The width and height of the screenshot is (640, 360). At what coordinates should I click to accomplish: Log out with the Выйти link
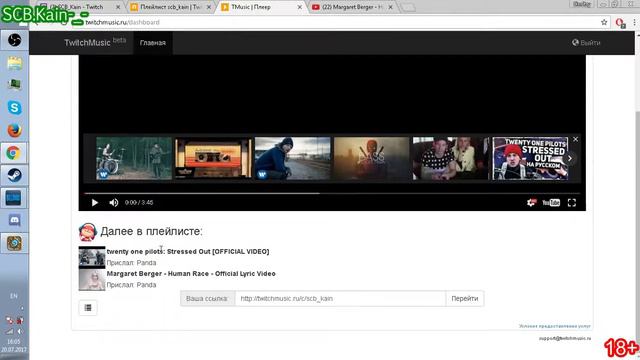[586, 42]
